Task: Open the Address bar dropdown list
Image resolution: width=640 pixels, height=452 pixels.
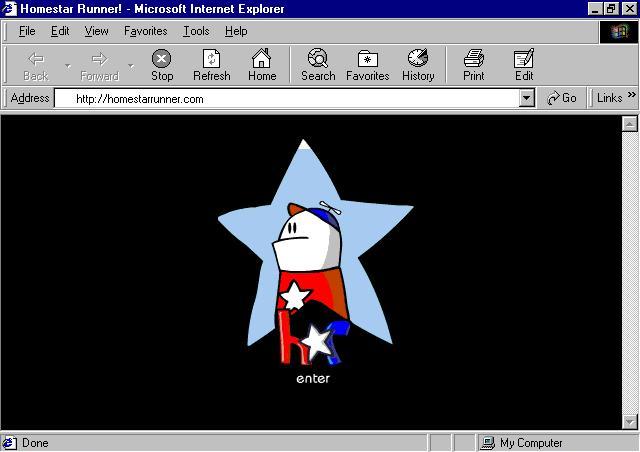Action: tap(527, 98)
